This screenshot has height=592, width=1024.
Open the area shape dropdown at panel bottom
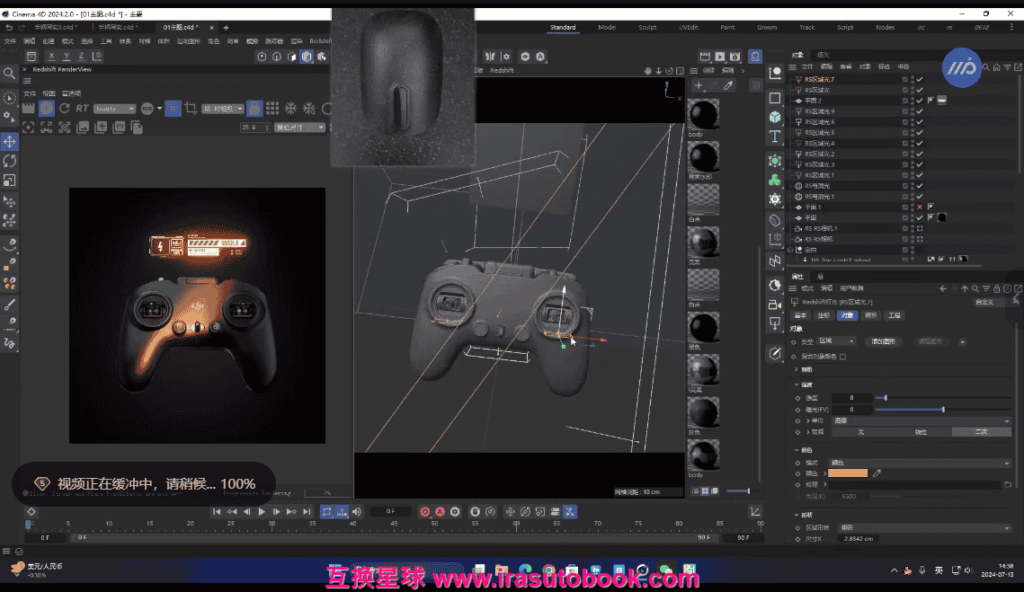pos(920,527)
